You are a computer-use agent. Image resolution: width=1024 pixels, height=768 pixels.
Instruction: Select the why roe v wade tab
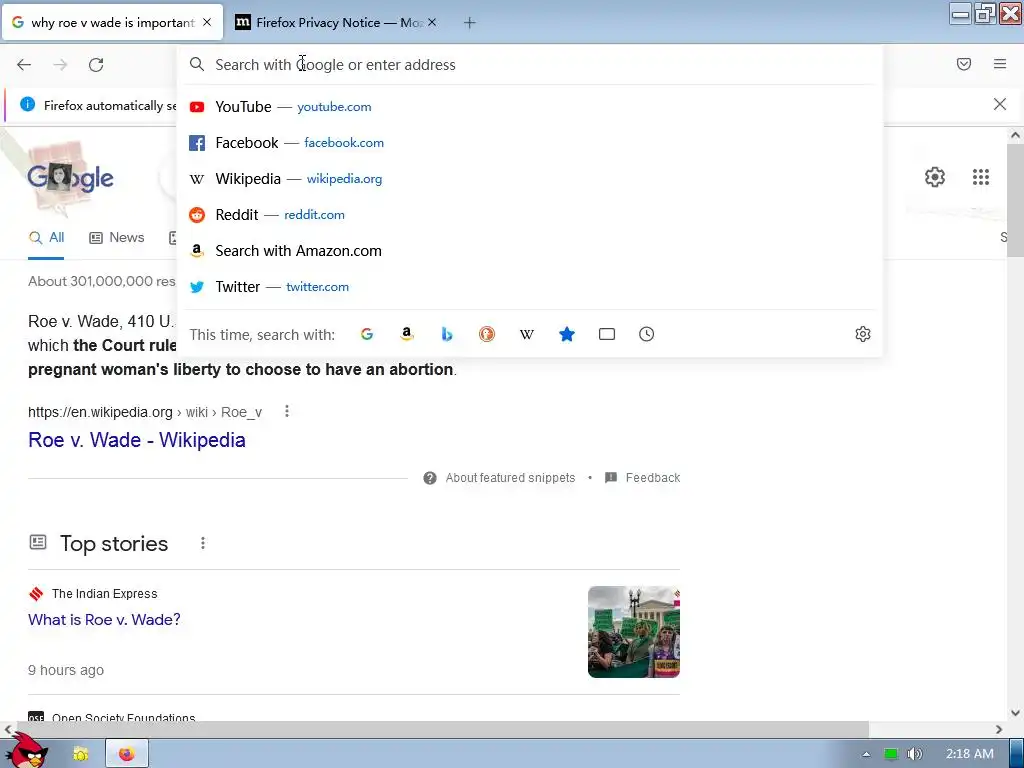(x=112, y=23)
